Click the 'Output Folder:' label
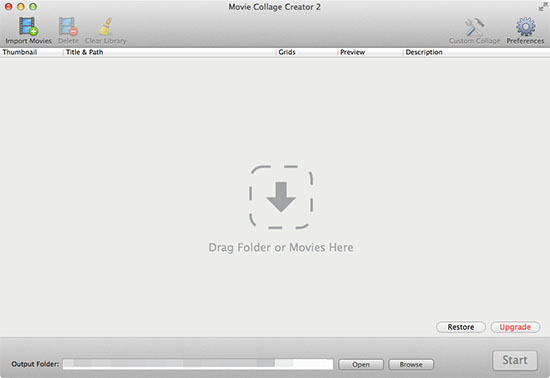 [35, 364]
